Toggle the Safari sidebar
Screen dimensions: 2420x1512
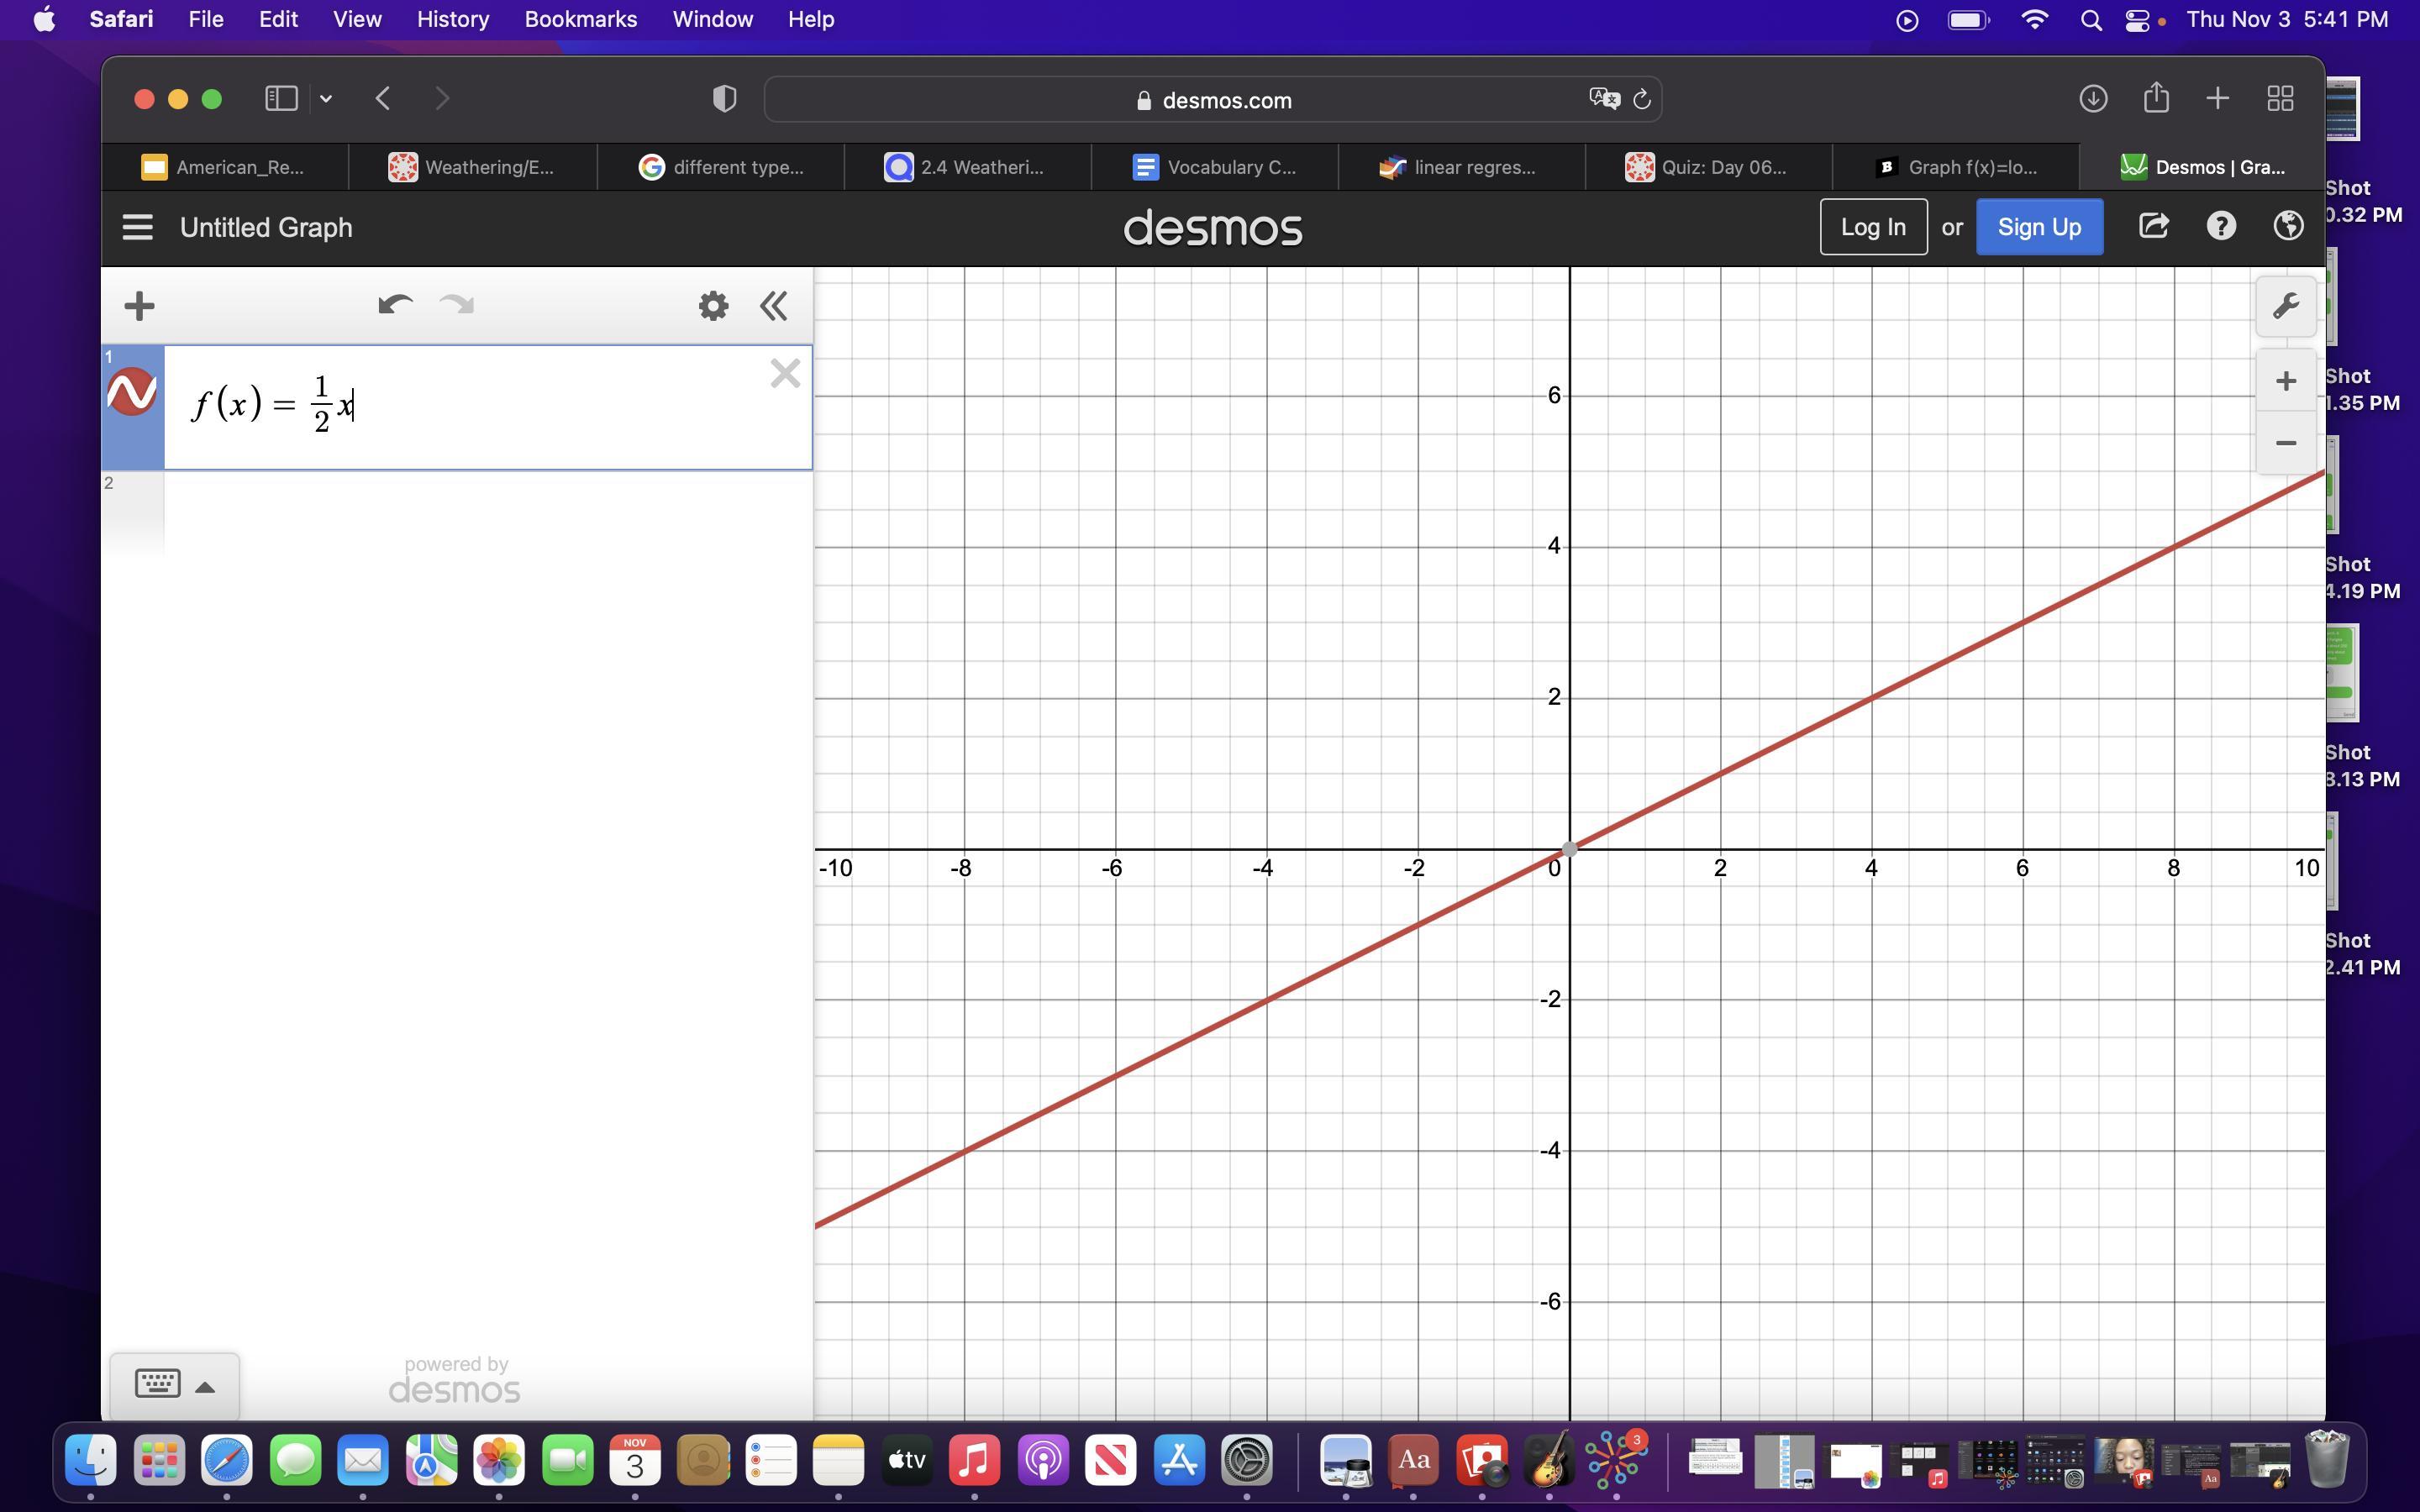tap(281, 98)
